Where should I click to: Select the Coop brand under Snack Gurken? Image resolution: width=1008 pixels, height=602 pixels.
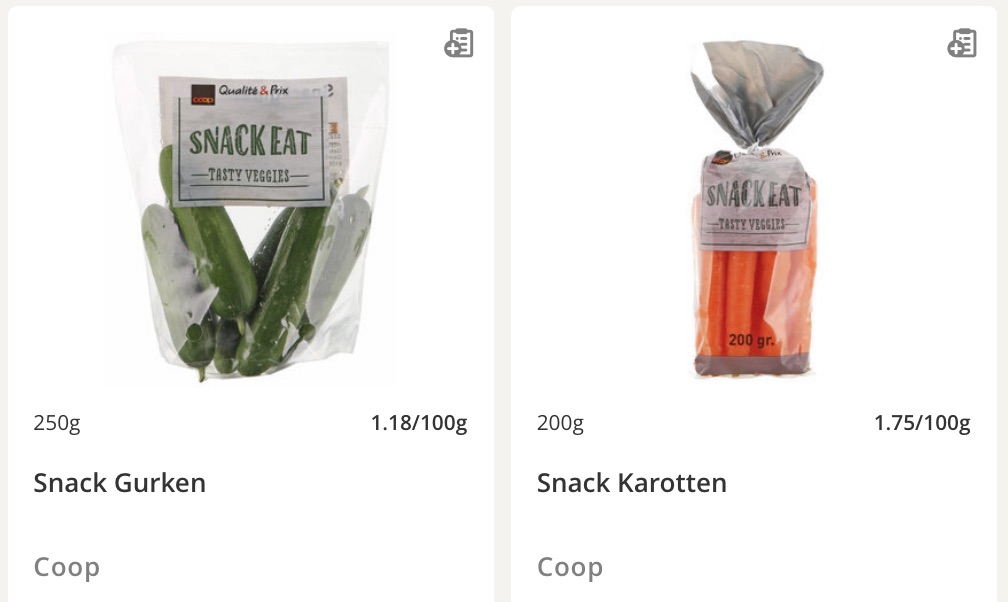click(67, 567)
